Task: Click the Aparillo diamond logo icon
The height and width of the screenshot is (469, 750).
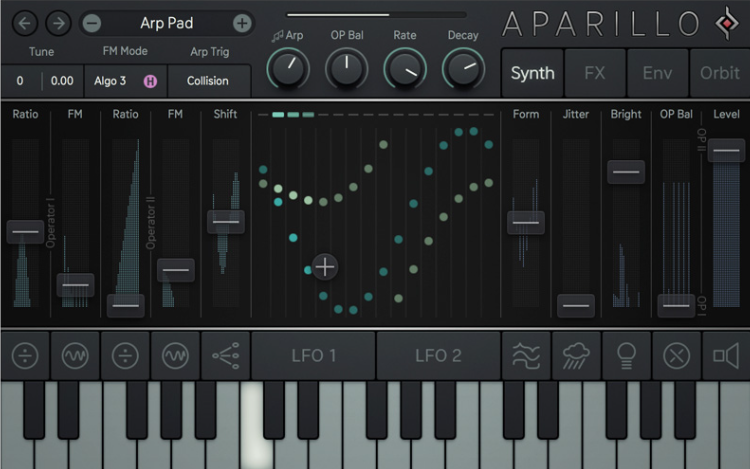Action: (727, 22)
